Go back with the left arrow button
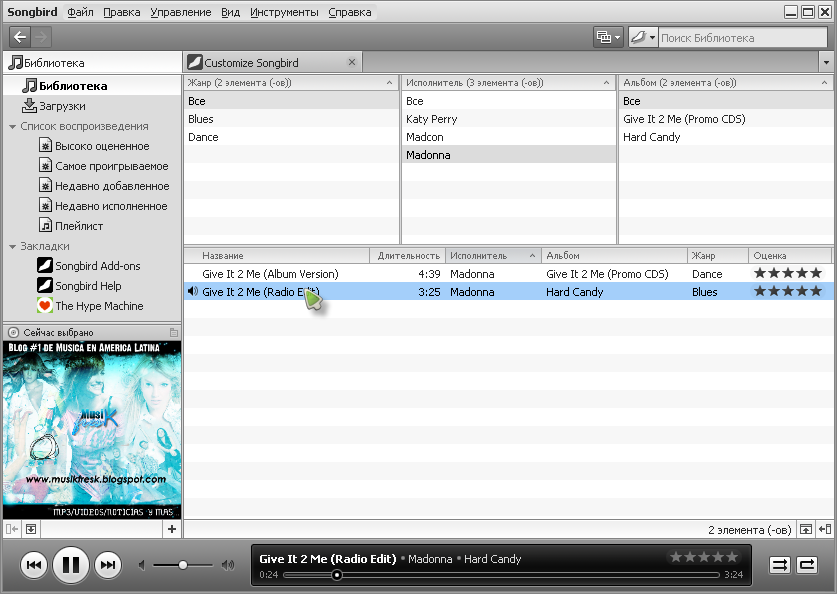The image size is (837, 594). pos(20,37)
